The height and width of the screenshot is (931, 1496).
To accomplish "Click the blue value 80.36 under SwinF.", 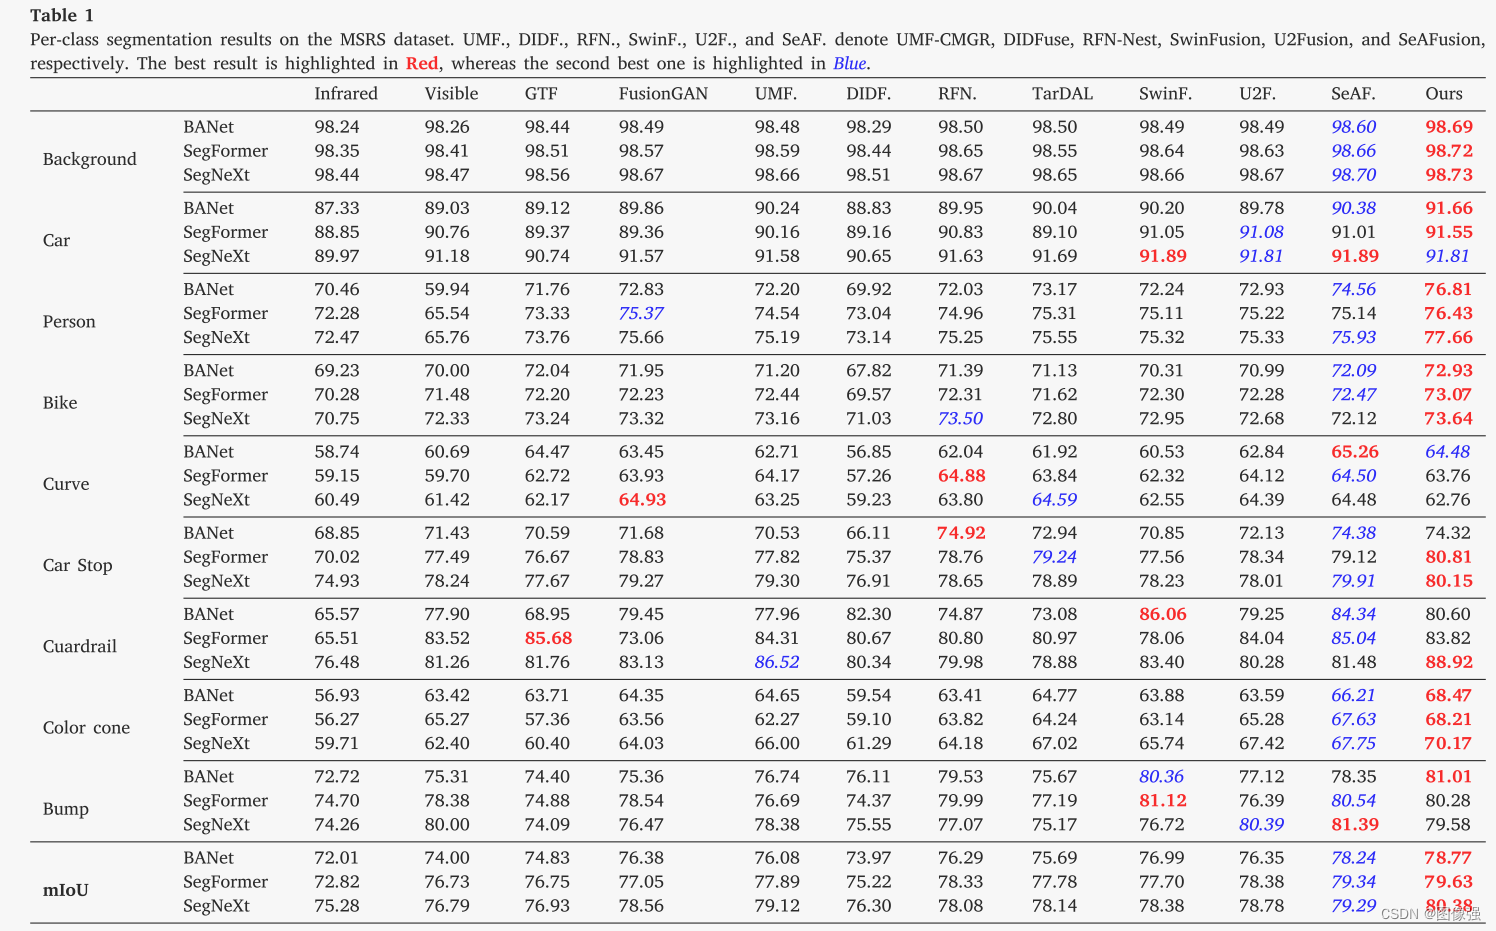I will (1161, 777).
